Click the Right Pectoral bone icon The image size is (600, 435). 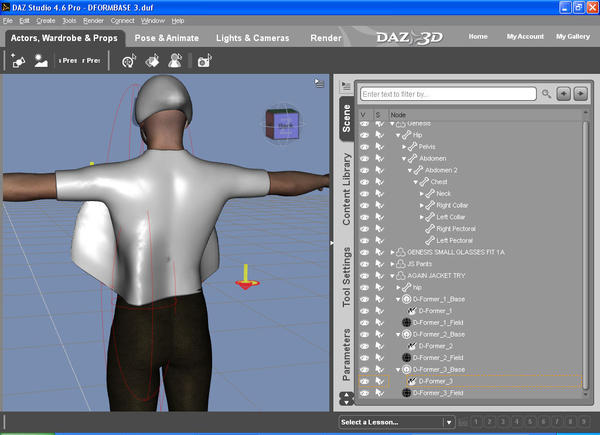(x=430, y=229)
